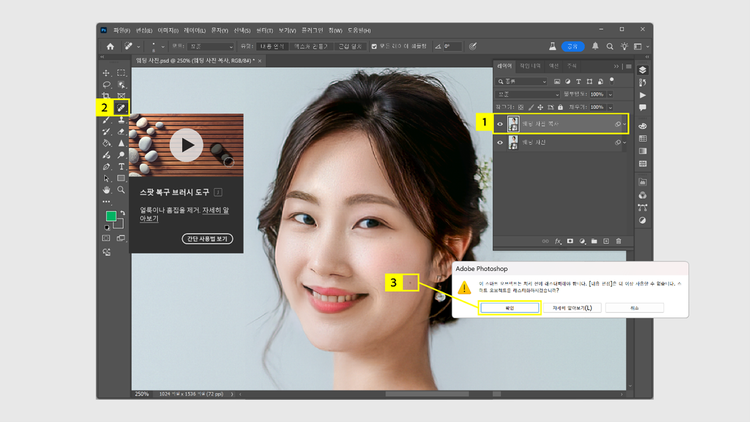This screenshot has height=422, width=750.
Task: Select the Move tool in toolbar
Action: 106,73
